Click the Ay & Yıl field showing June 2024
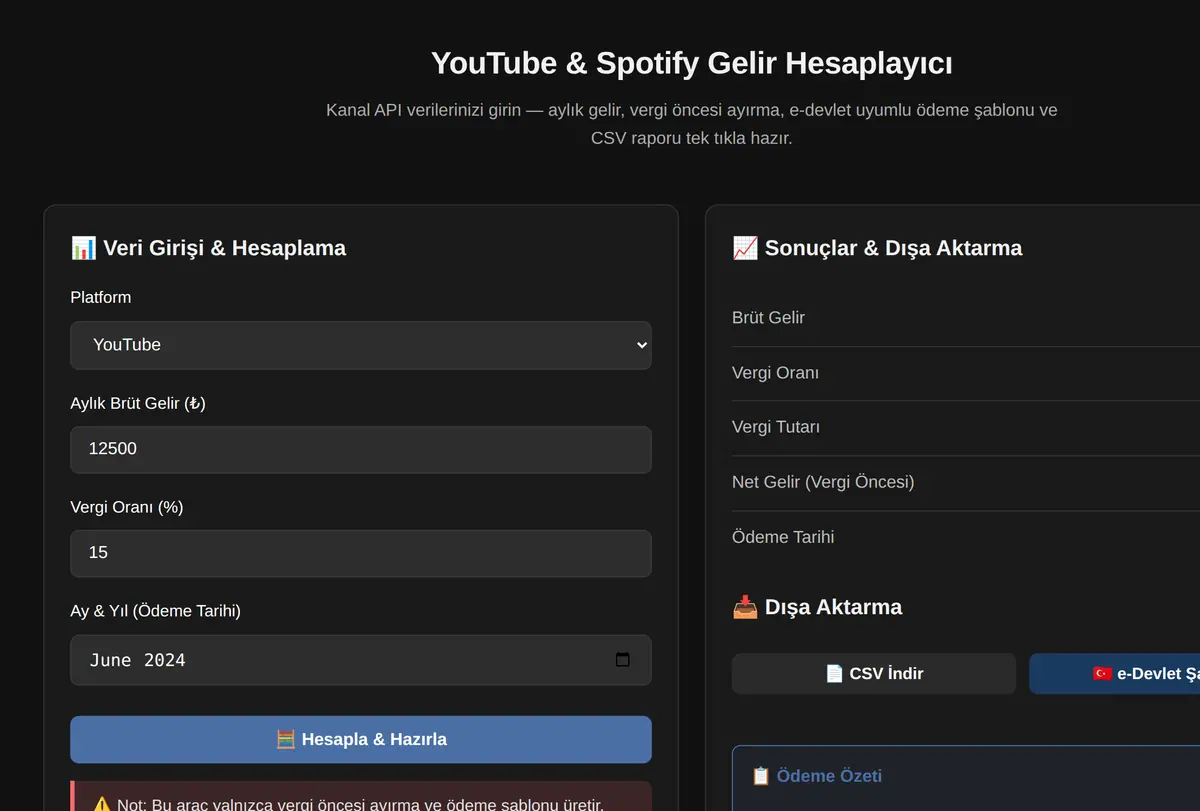The image size is (1200, 811). pos(361,660)
